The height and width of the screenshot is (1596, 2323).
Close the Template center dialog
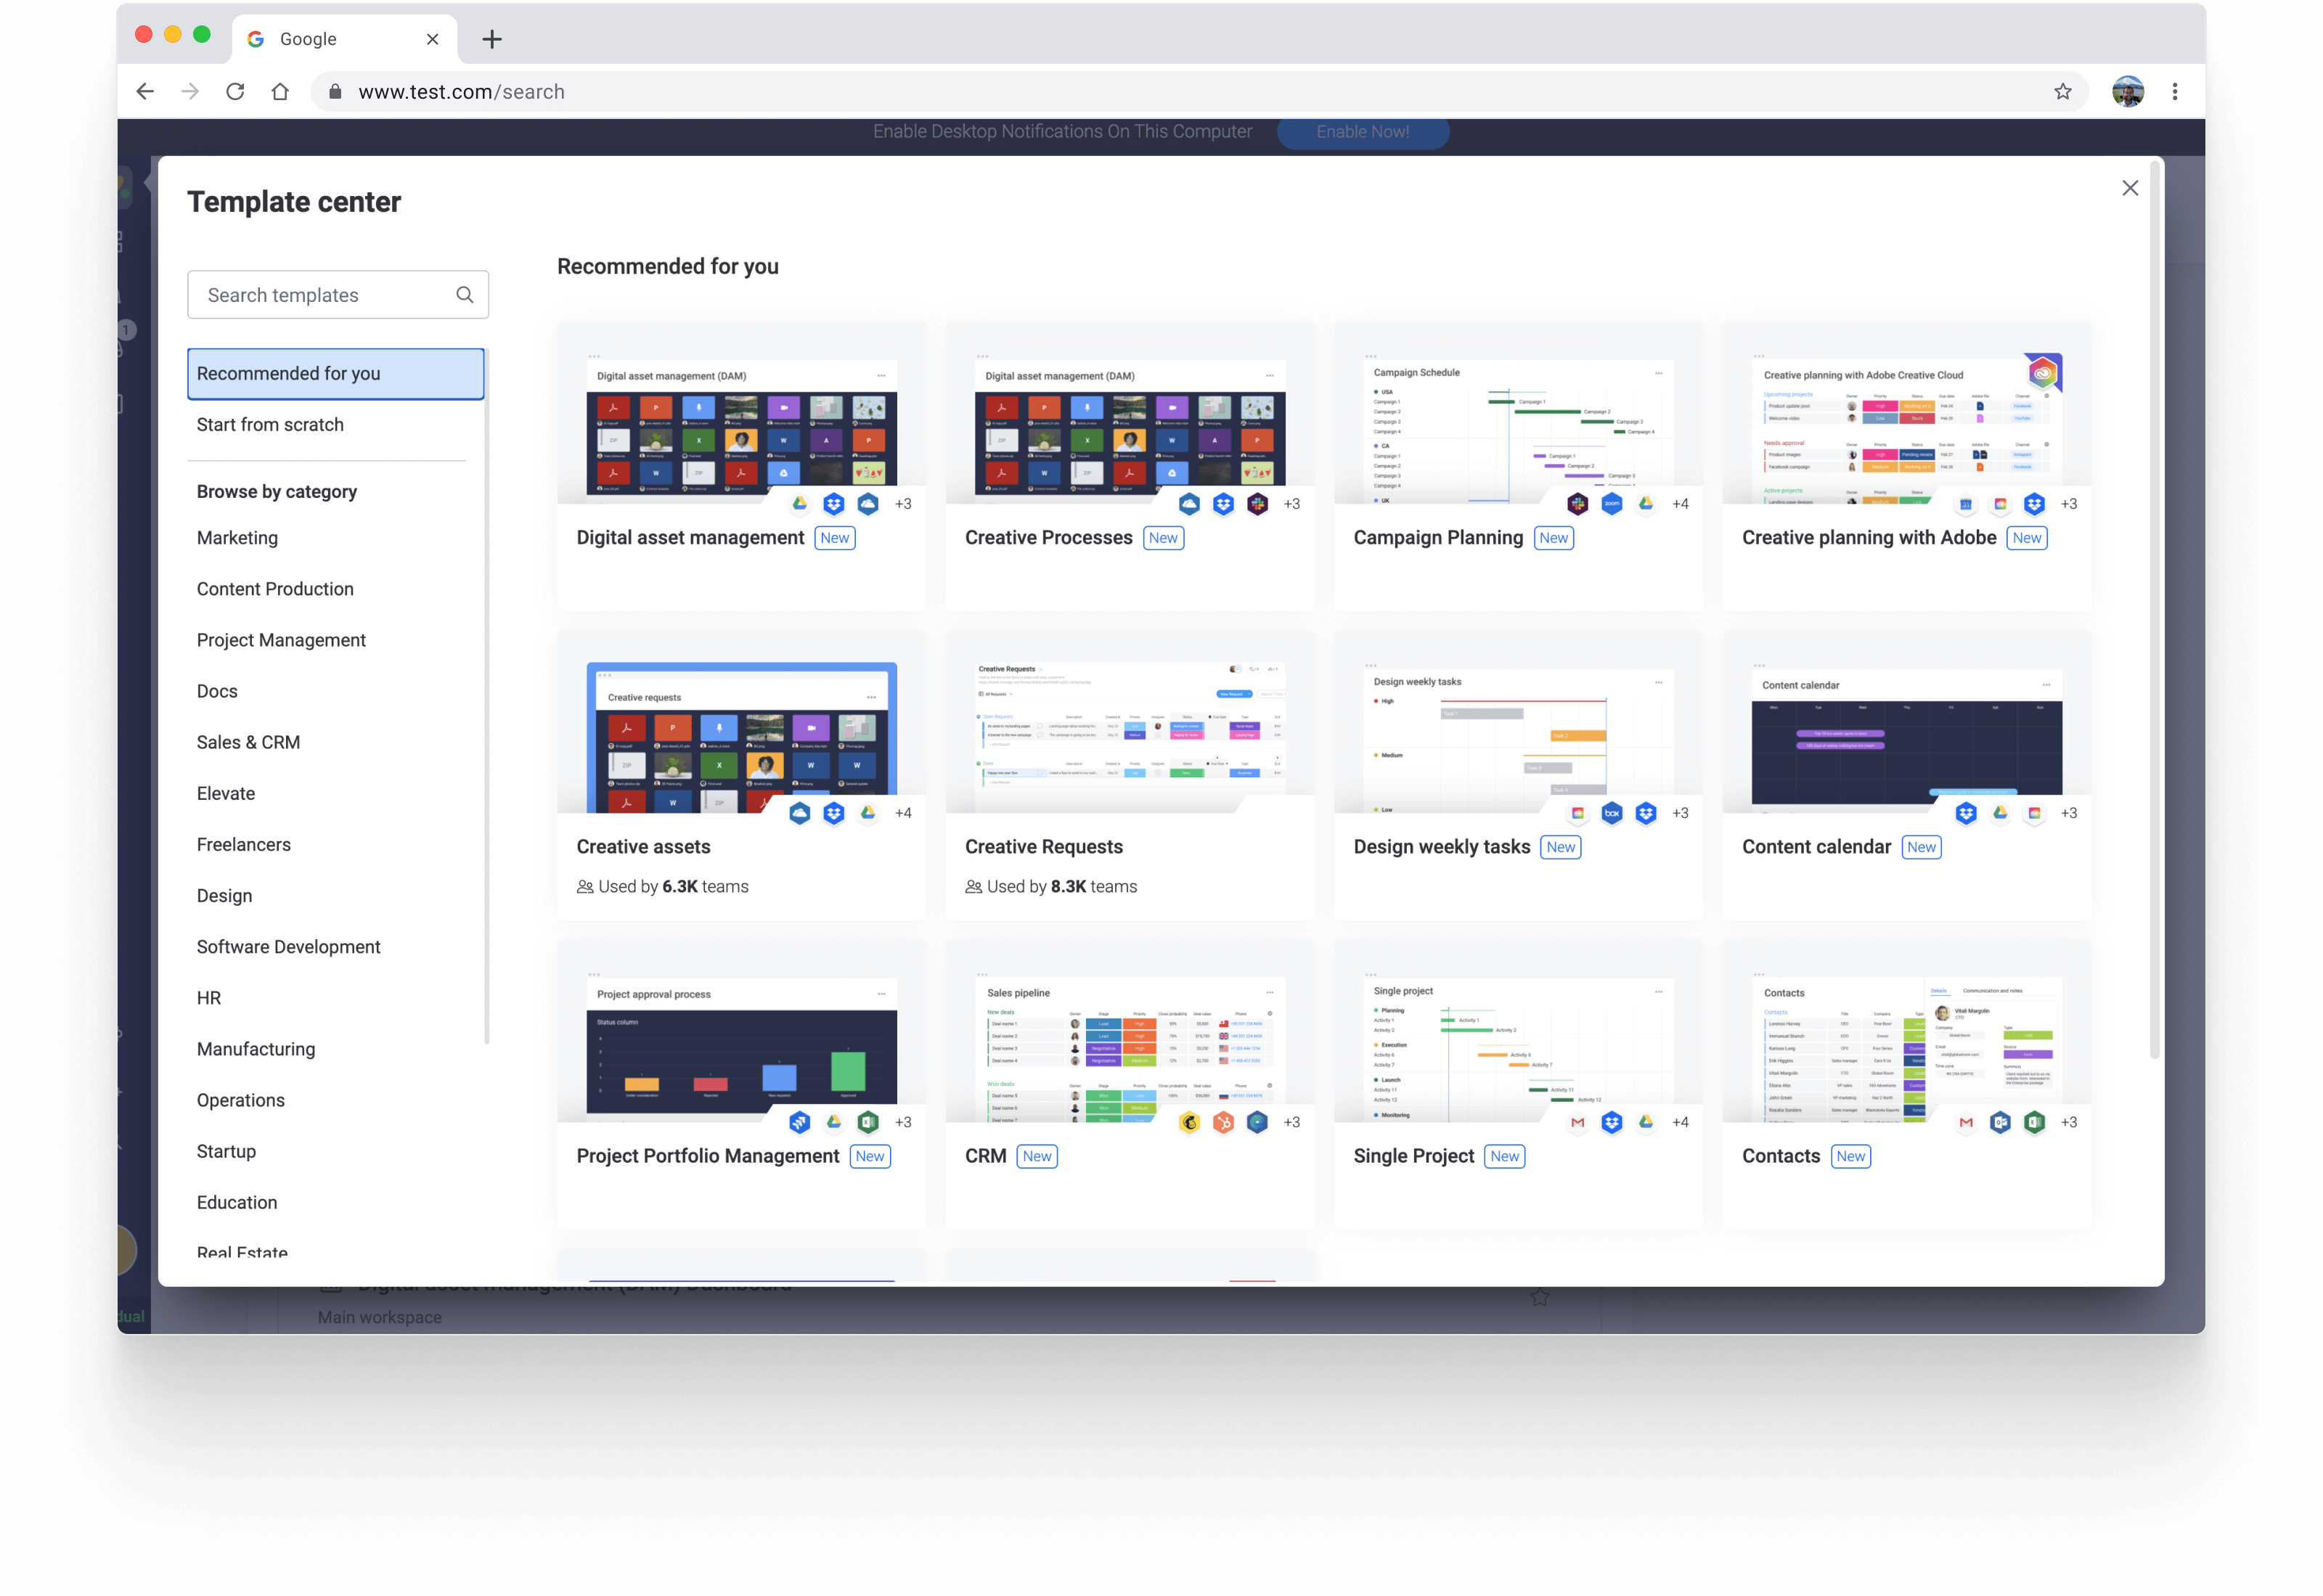(x=2129, y=188)
